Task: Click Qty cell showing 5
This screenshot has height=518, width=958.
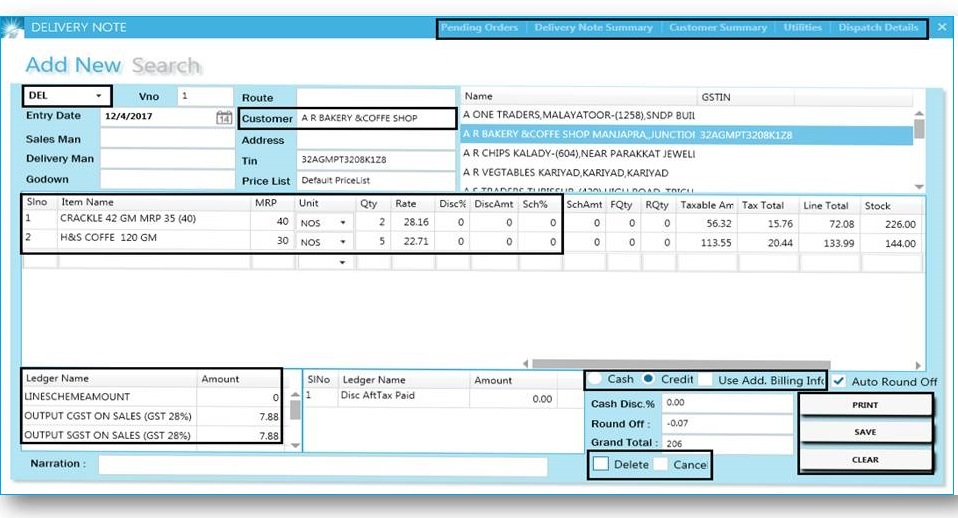Action: click(372, 242)
